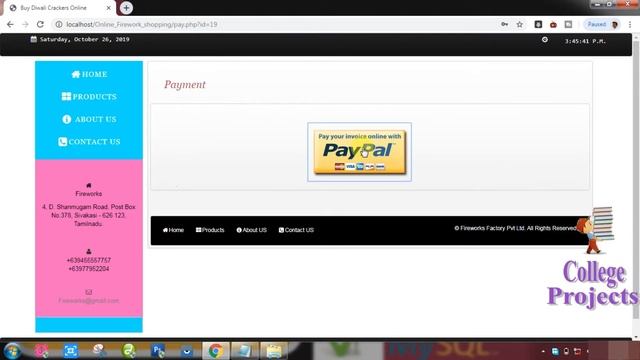Screen dimensions: 640x360
Task: Open Google Chrome from the taskbar
Action: point(216,351)
